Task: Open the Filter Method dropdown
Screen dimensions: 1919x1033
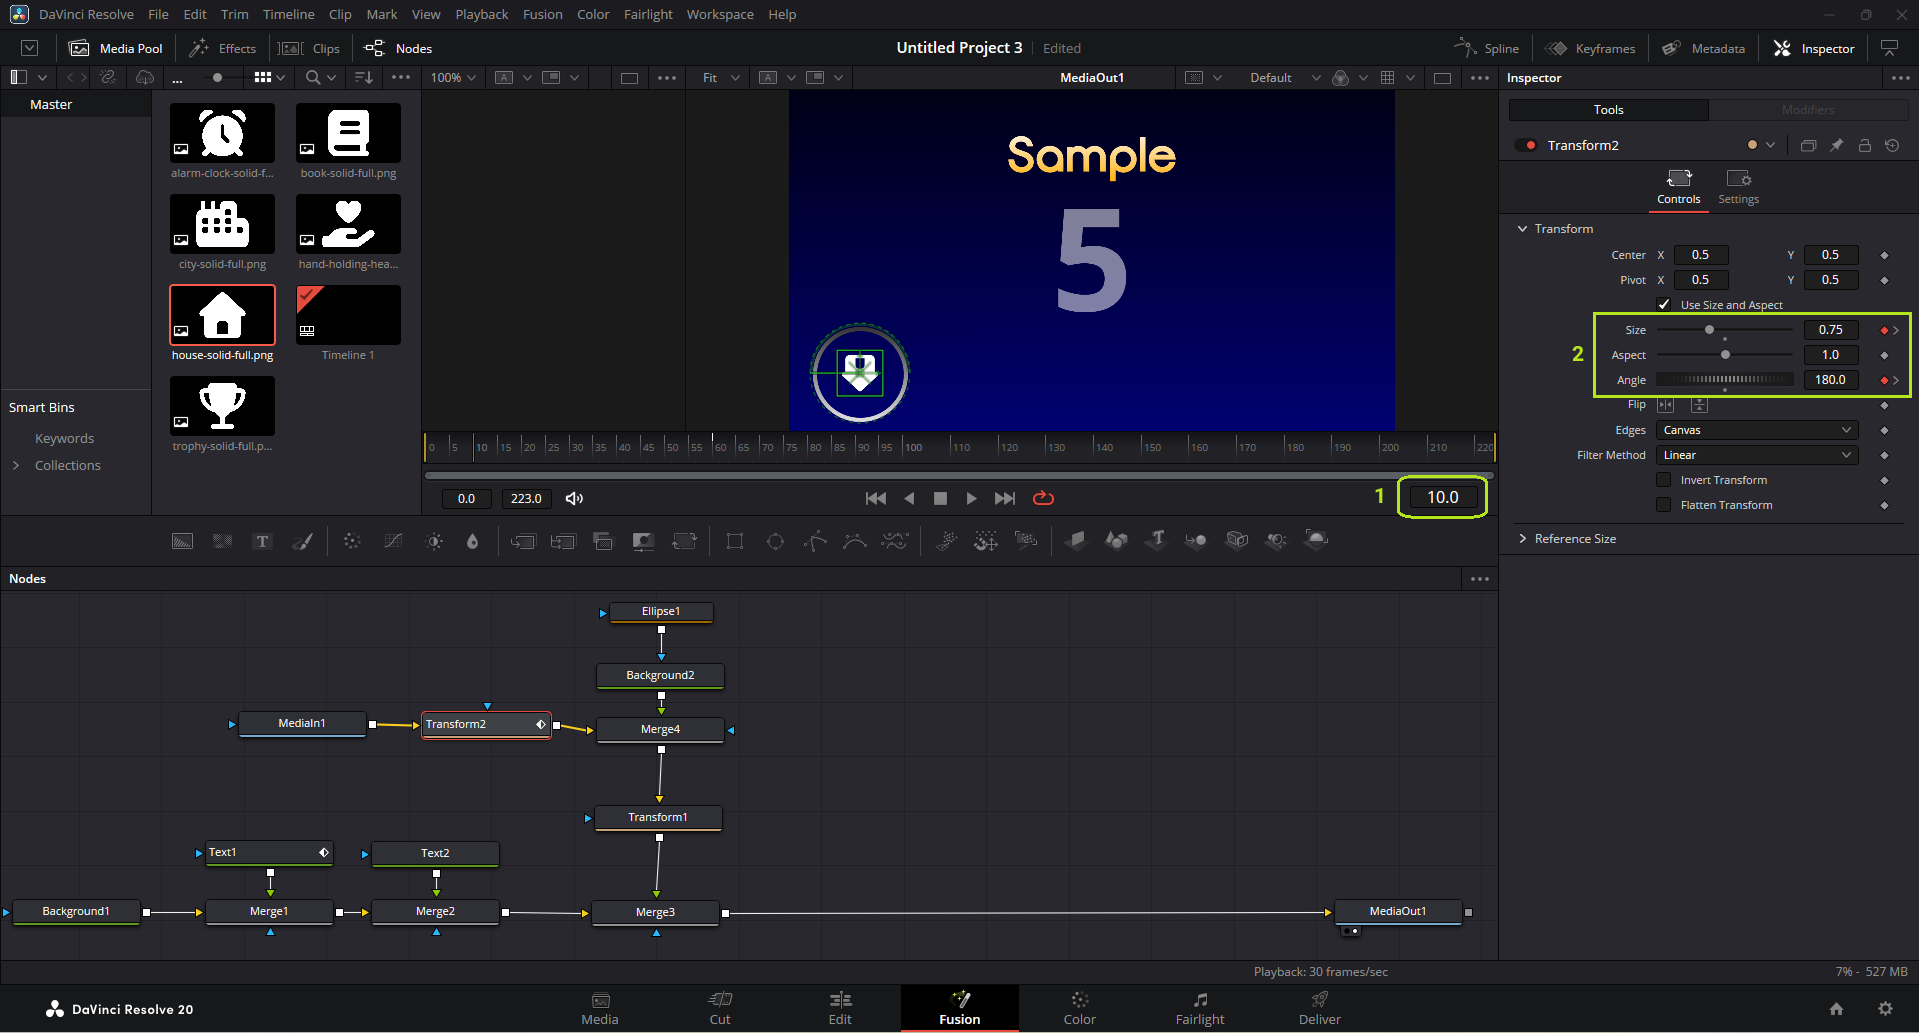Action: (1756, 455)
